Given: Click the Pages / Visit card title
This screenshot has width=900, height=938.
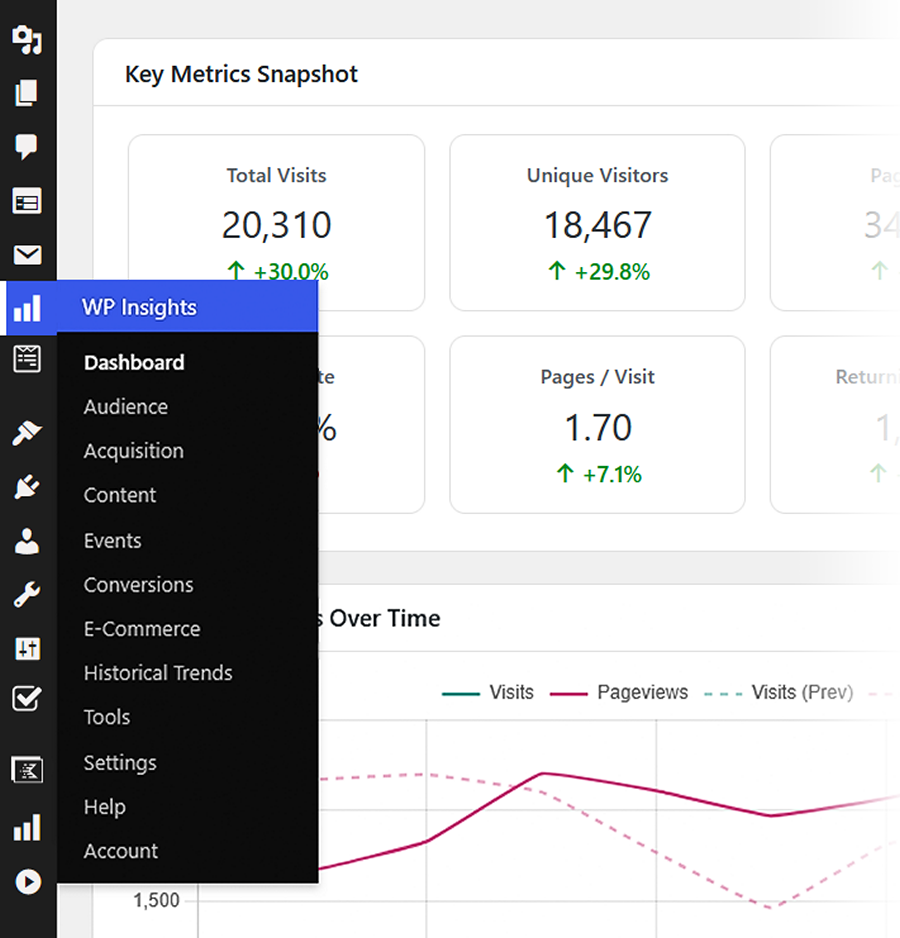Looking at the screenshot, I should point(597,377).
